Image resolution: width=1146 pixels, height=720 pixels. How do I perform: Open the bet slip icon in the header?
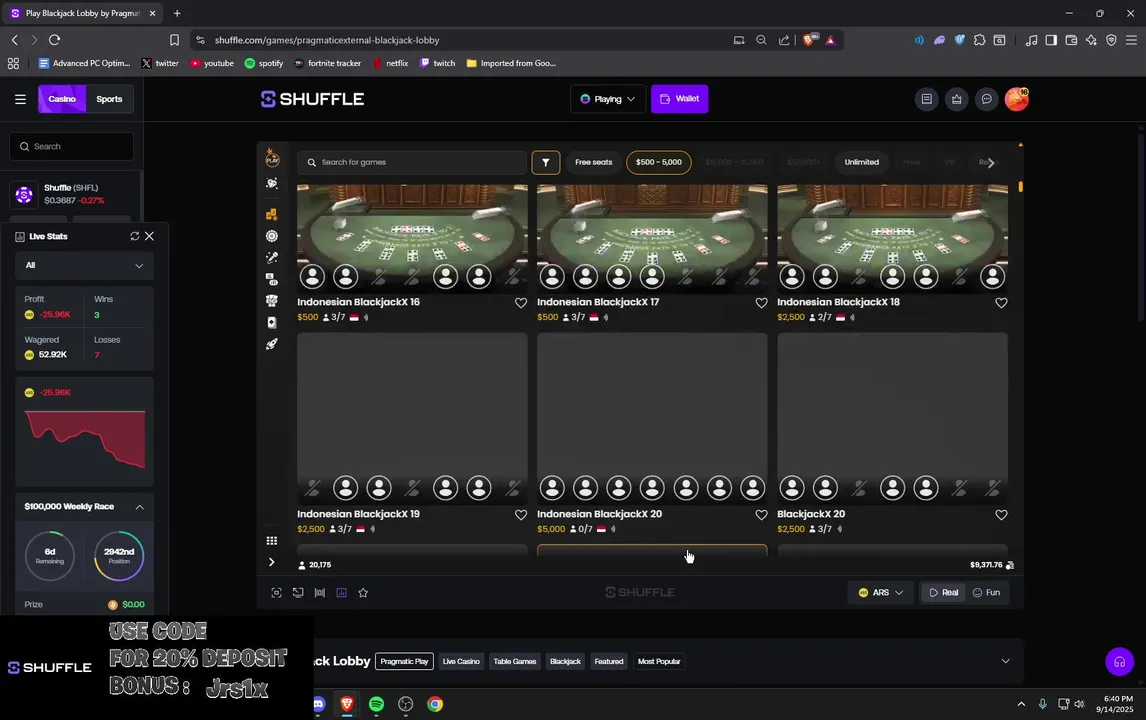926,99
